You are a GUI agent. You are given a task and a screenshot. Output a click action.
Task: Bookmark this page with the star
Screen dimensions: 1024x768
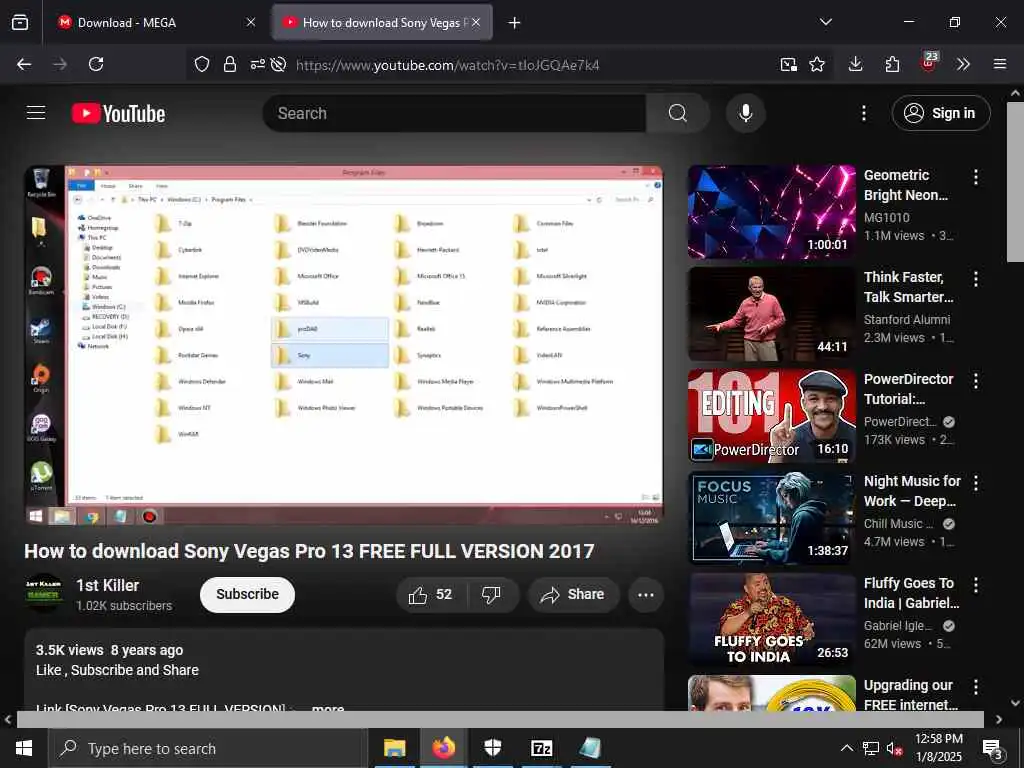817,64
